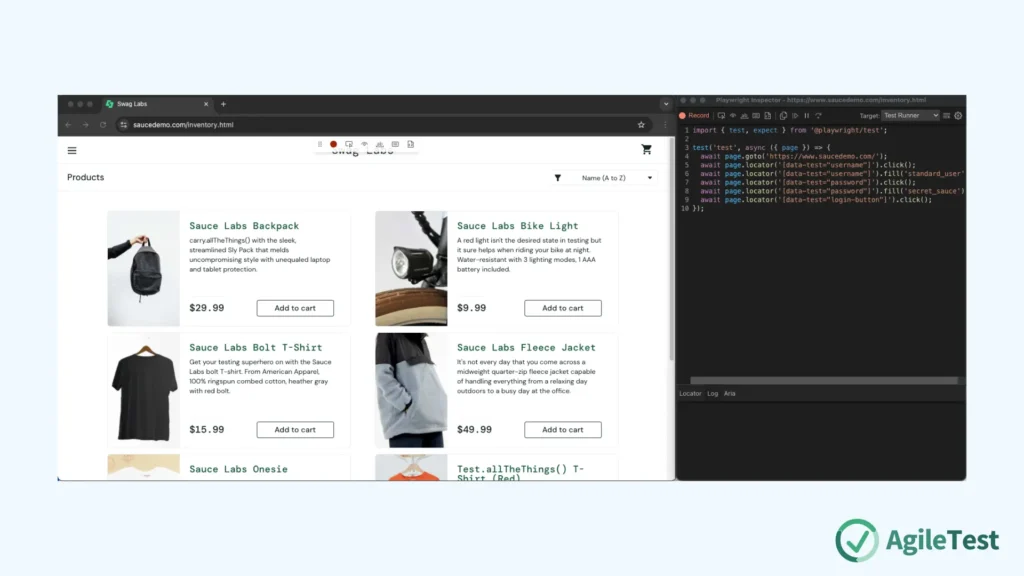Bookmark this page with the star icon
This screenshot has height=576, width=1024.
641,125
